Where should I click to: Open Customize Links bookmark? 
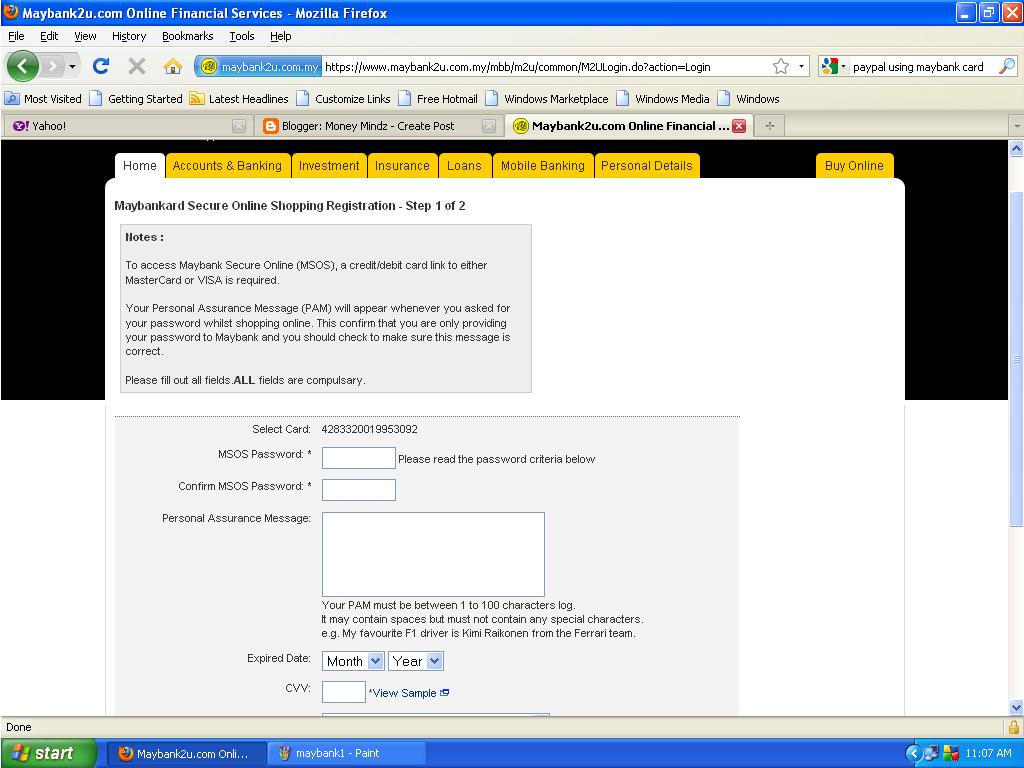click(344, 99)
